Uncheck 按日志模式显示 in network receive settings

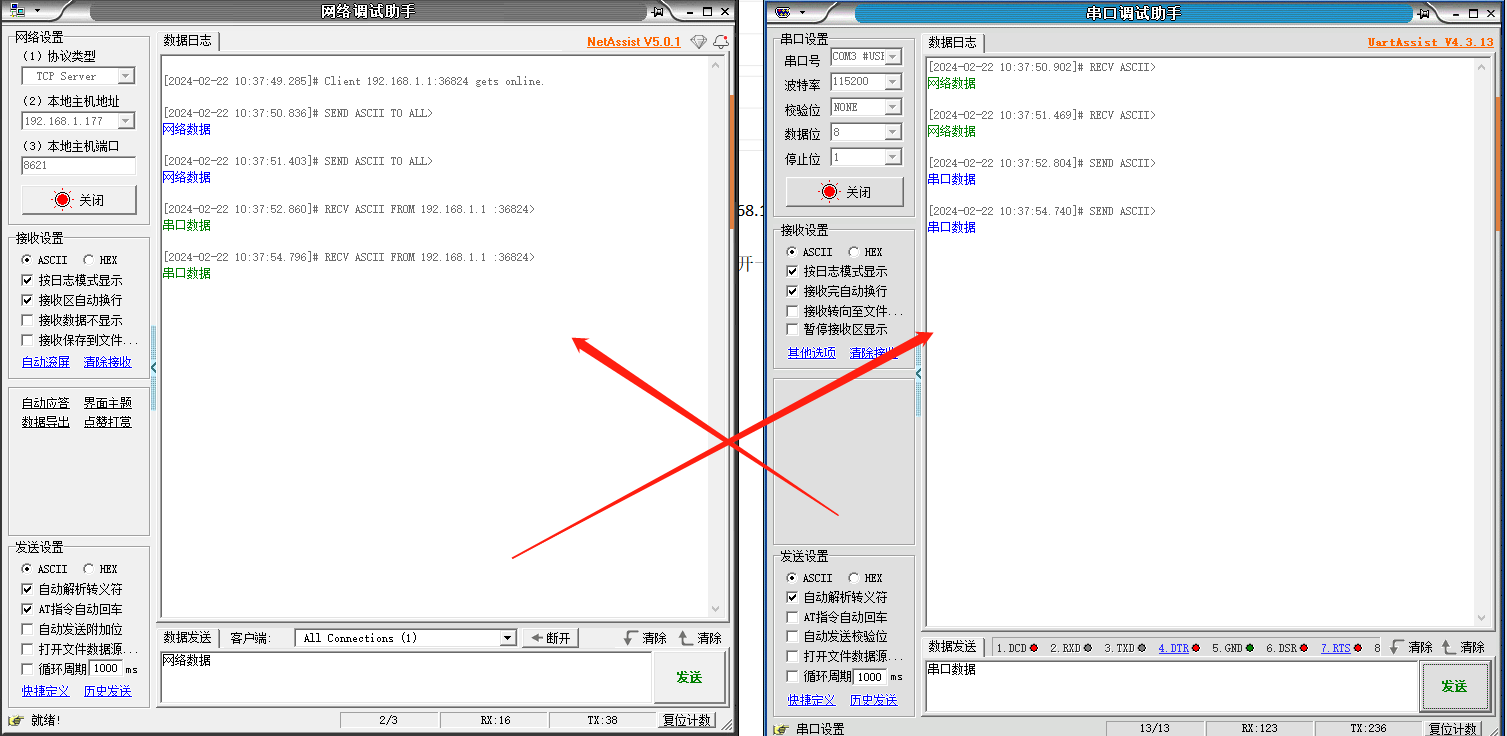tap(28, 280)
